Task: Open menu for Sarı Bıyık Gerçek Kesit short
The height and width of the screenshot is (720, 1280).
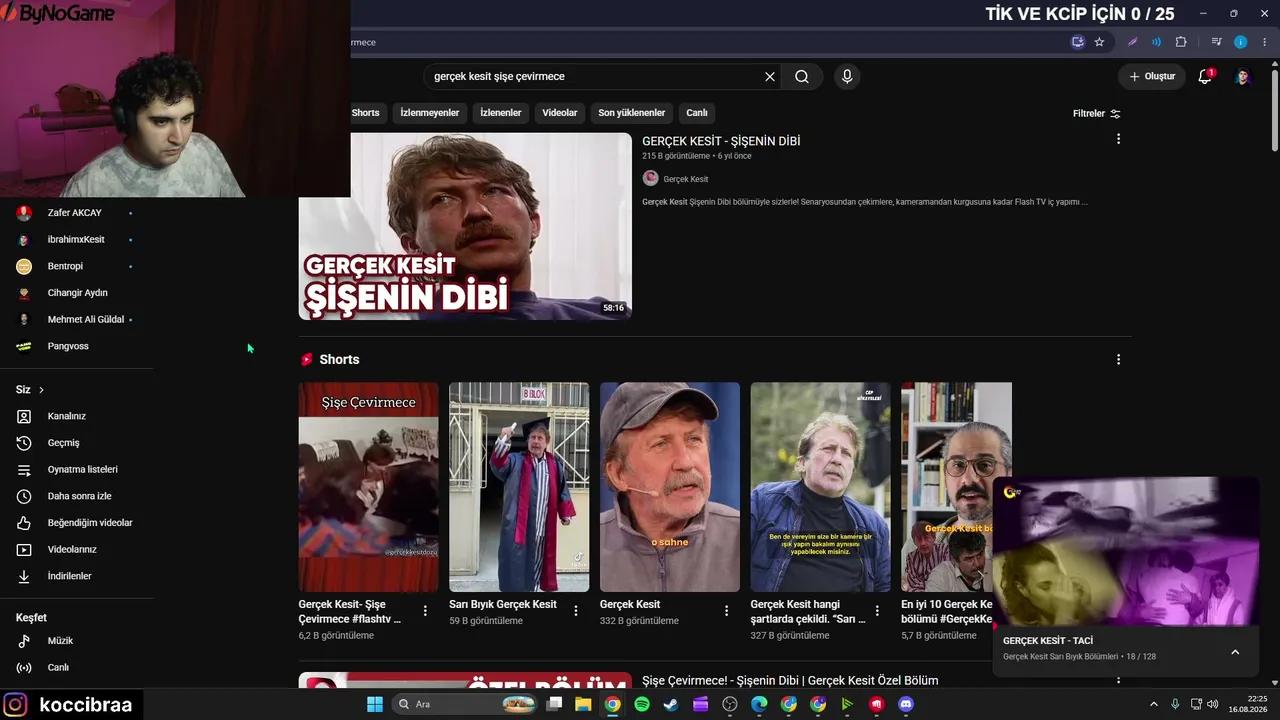Action: pyautogui.click(x=576, y=611)
